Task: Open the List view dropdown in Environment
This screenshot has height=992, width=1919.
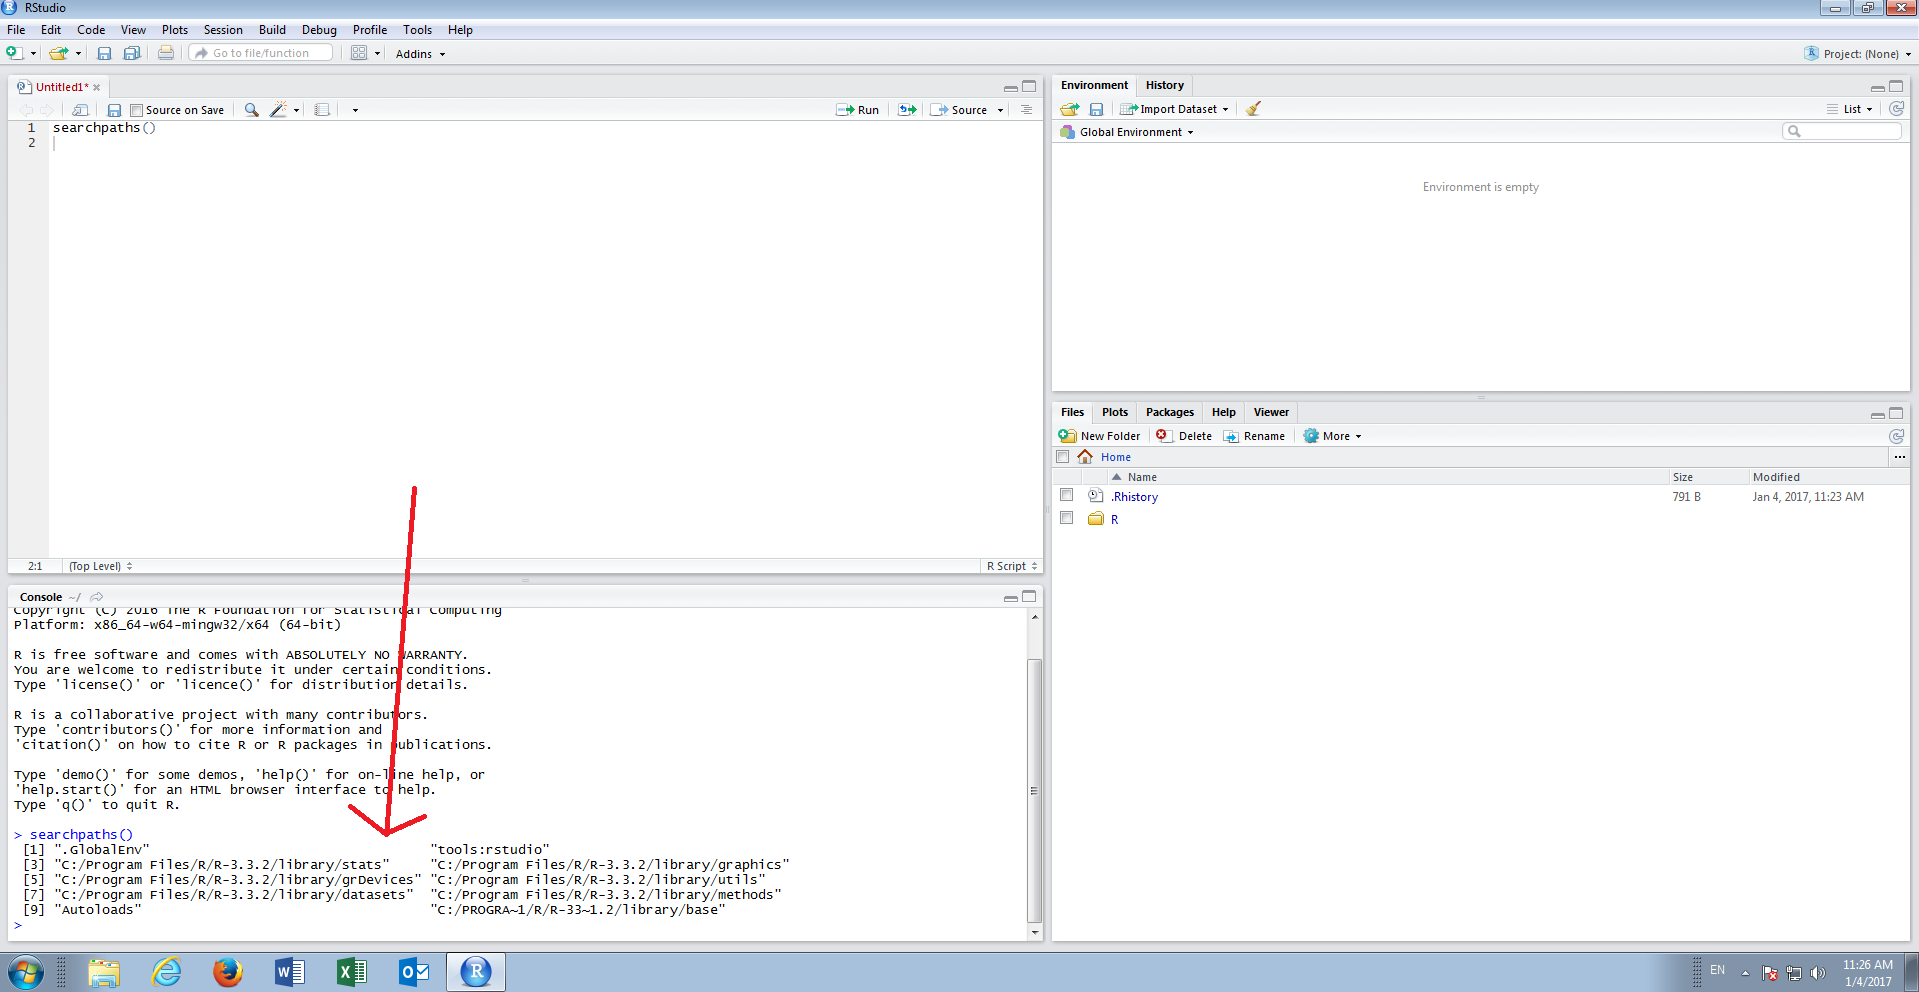Action: (1850, 109)
